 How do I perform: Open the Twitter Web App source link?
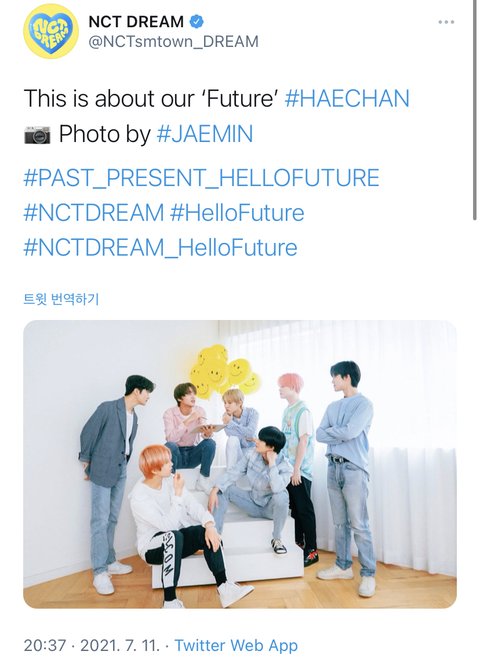(x=236, y=646)
